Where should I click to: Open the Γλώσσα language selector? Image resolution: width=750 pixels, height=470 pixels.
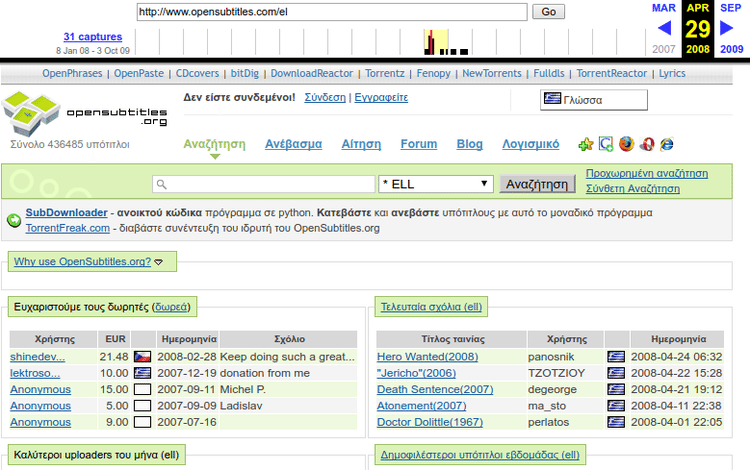pos(594,100)
